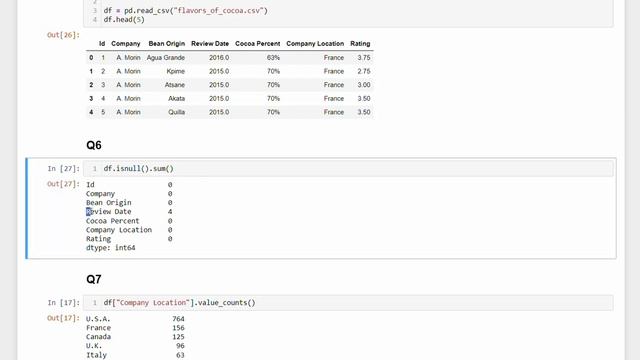Click the Company column header
Screen dimensions: 640x360
click(x=126, y=44)
